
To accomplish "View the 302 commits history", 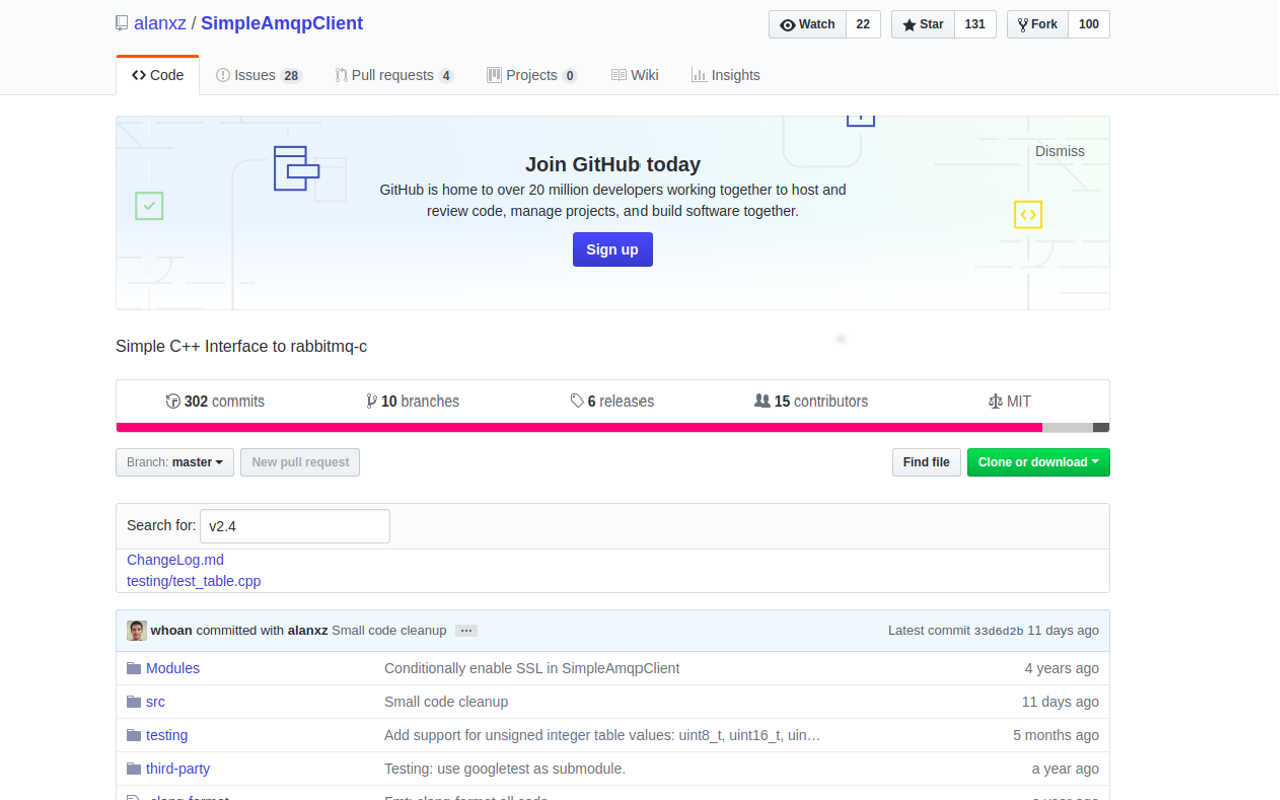I will 215,401.
